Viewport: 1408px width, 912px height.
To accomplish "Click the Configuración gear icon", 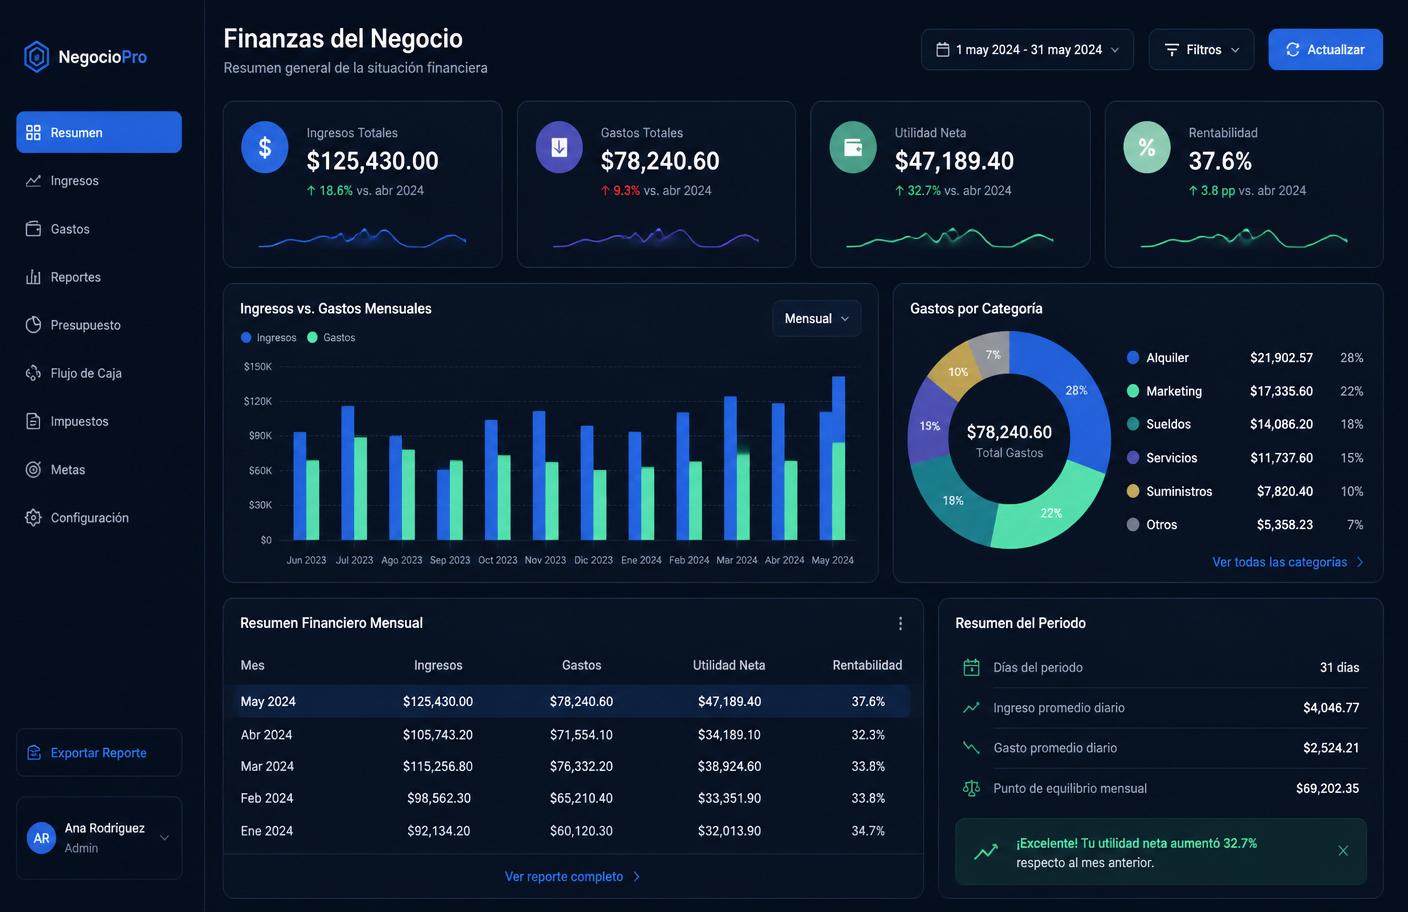I will point(33,517).
